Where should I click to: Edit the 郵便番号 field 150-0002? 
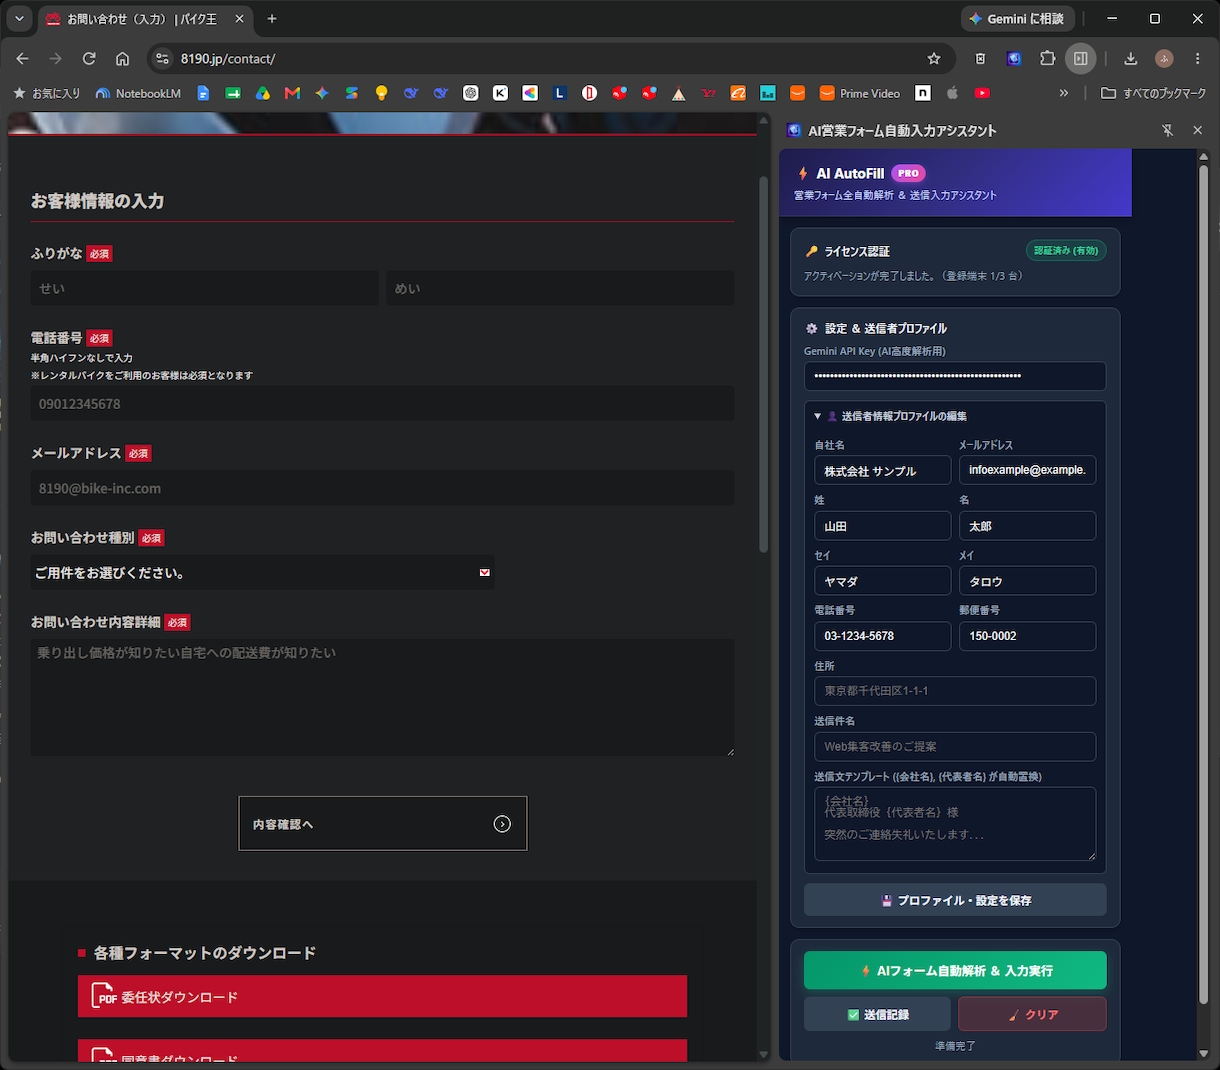pyautogui.click(x=1027, y=636)
